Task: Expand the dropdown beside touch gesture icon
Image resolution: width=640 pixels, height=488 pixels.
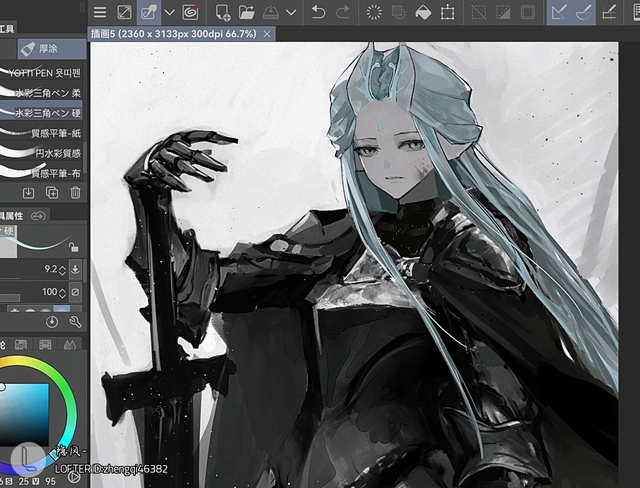Action: pos(169,13)
